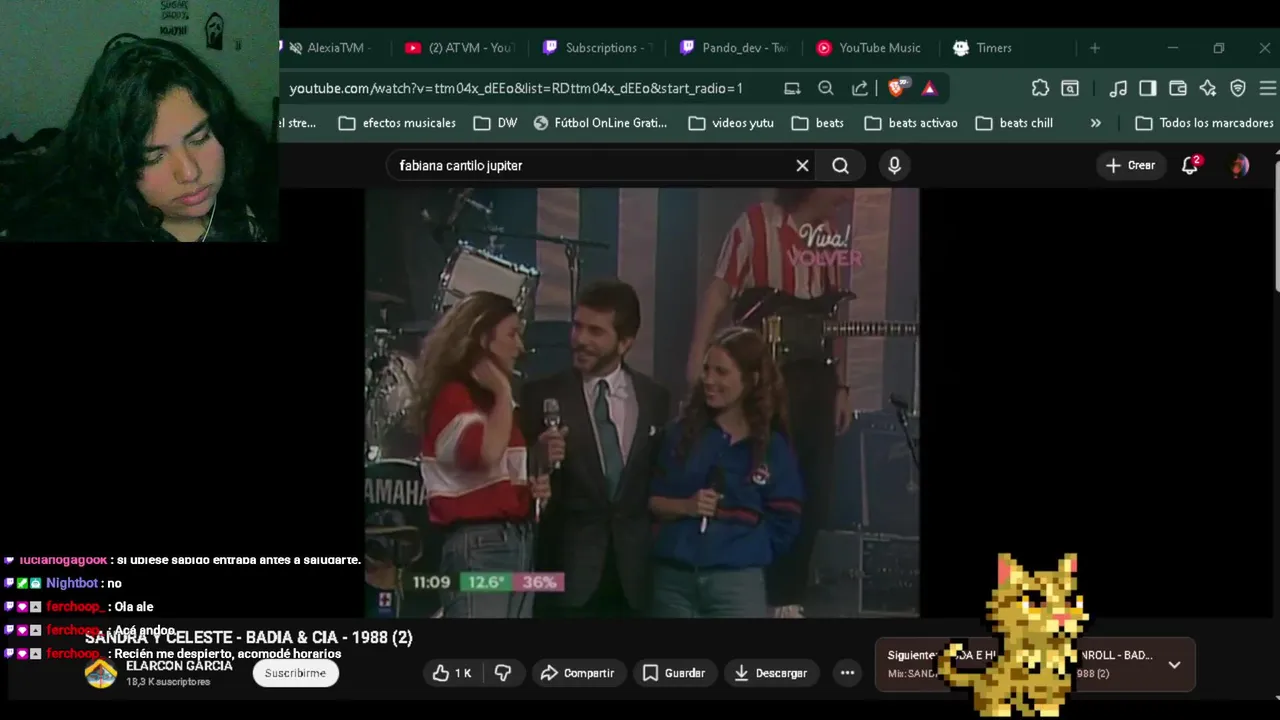Switch to the AlexiaTVM browser tab
1280x720 pixels.
(x=330, y=48)
